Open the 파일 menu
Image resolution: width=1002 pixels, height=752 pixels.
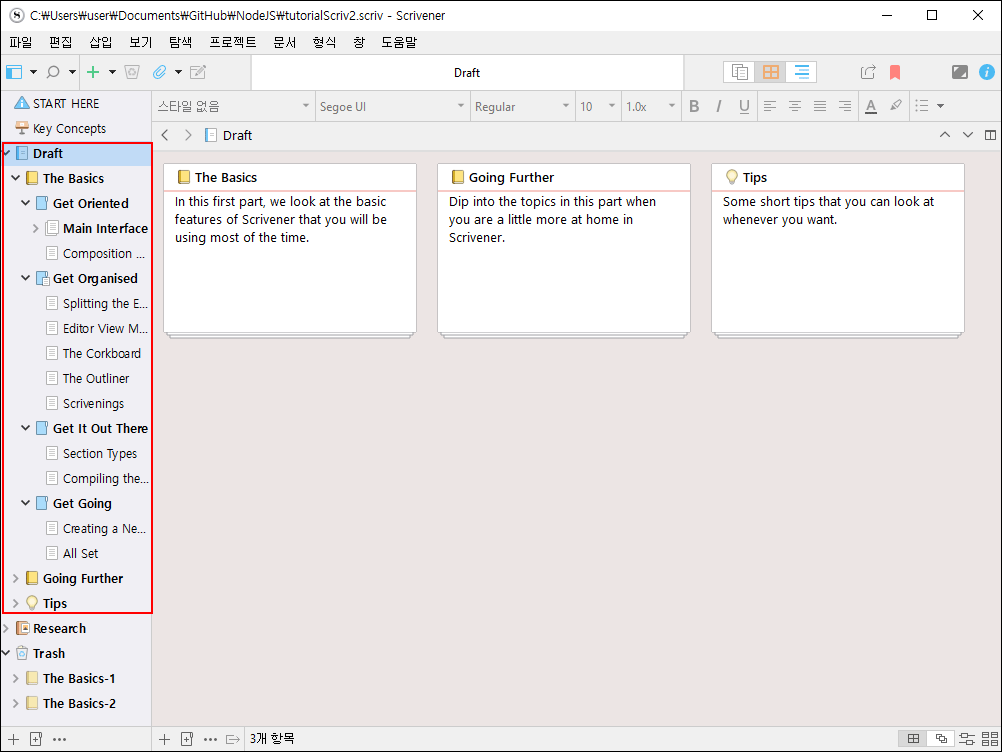tap(20, 42)
